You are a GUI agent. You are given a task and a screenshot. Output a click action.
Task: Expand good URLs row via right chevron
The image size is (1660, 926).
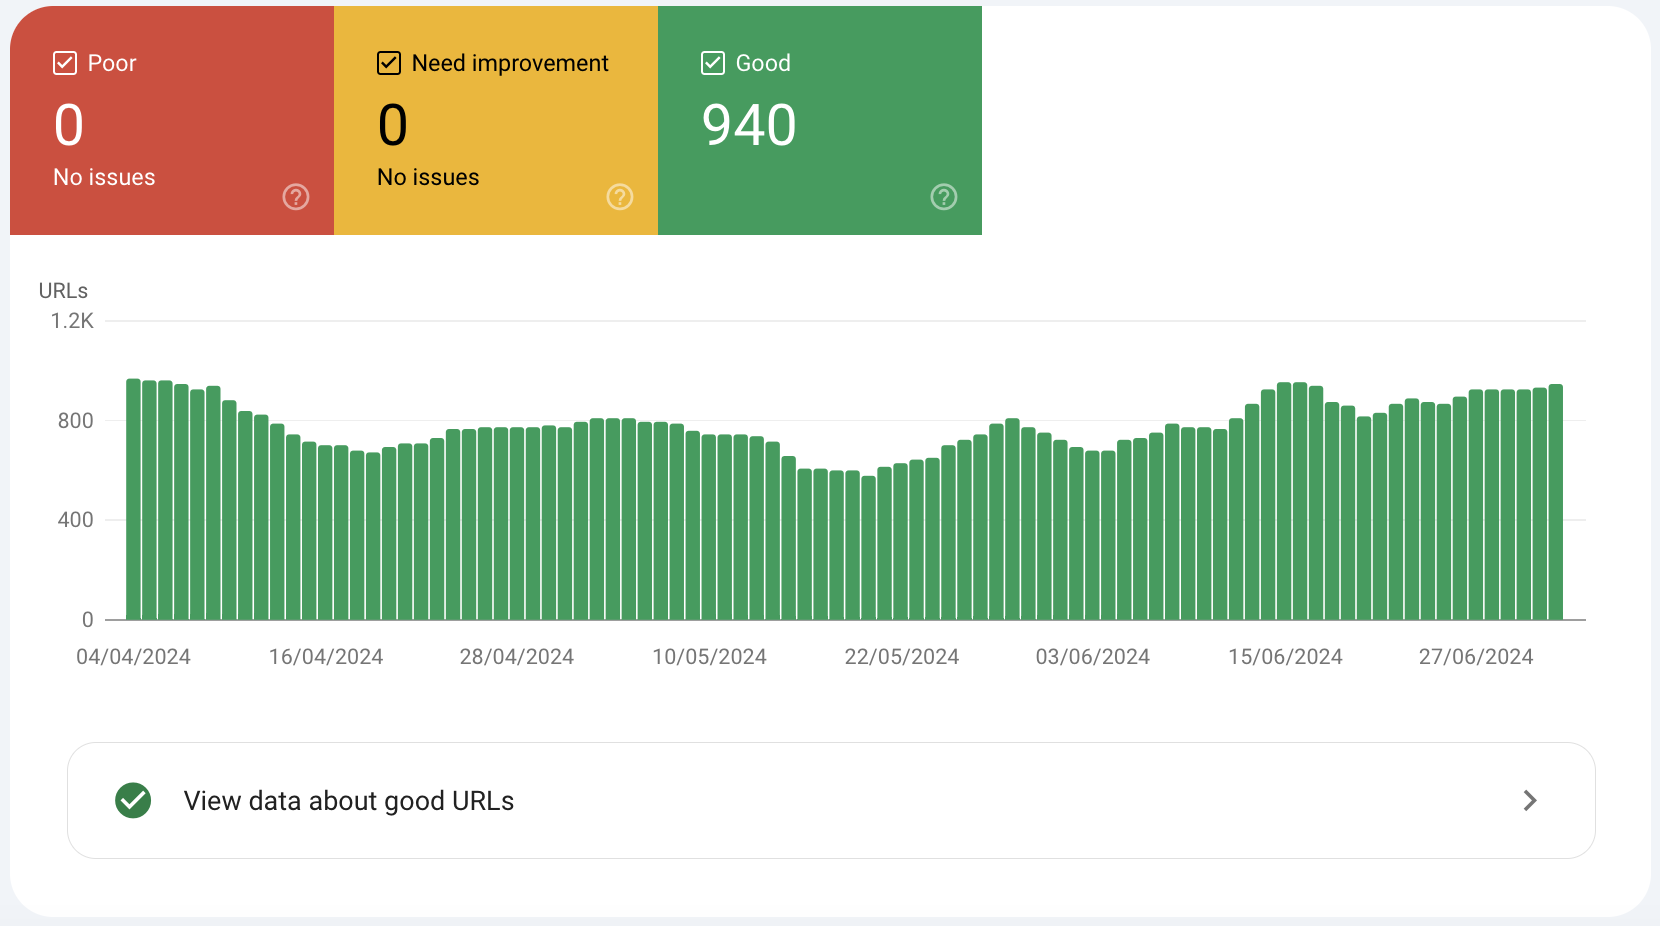[x=1529, y=801]
